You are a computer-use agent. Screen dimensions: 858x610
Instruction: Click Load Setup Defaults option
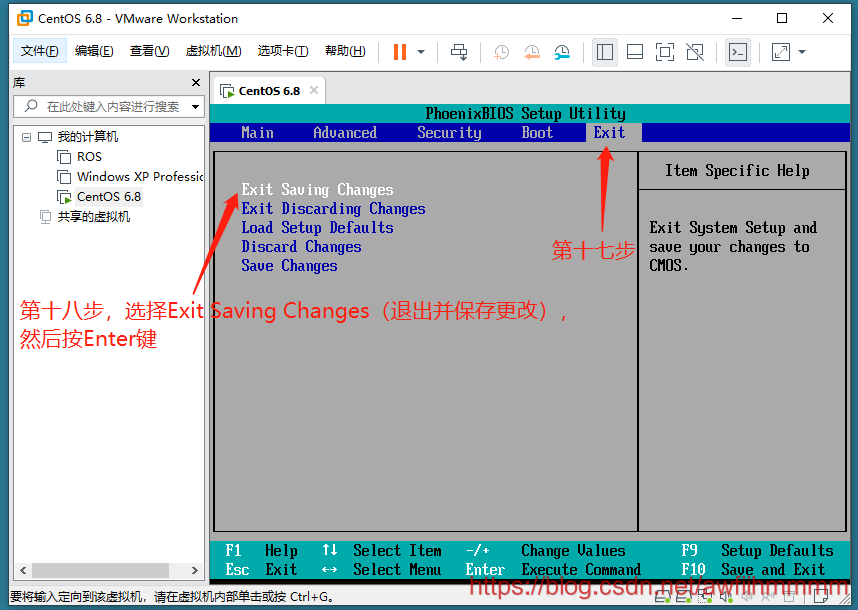[x=317, y=228]
